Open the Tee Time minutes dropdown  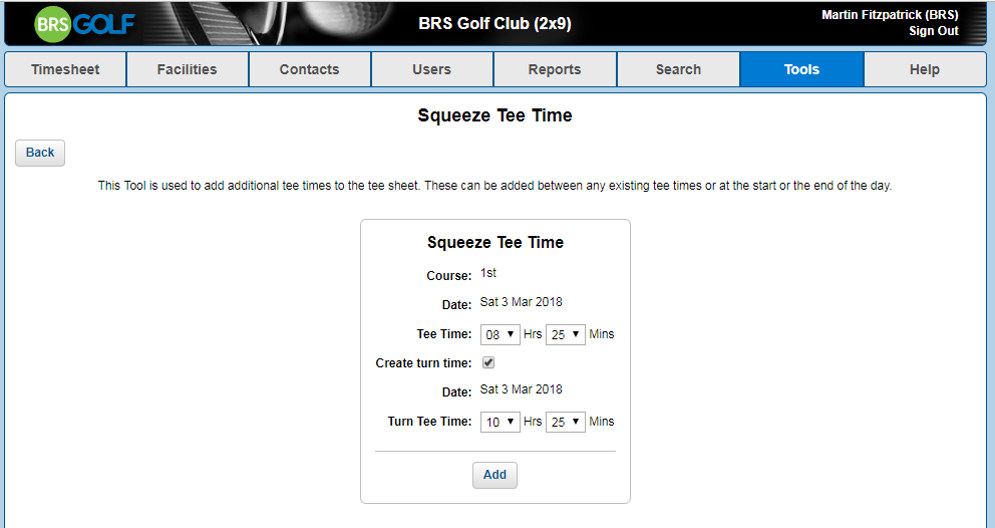click(565, 334)
